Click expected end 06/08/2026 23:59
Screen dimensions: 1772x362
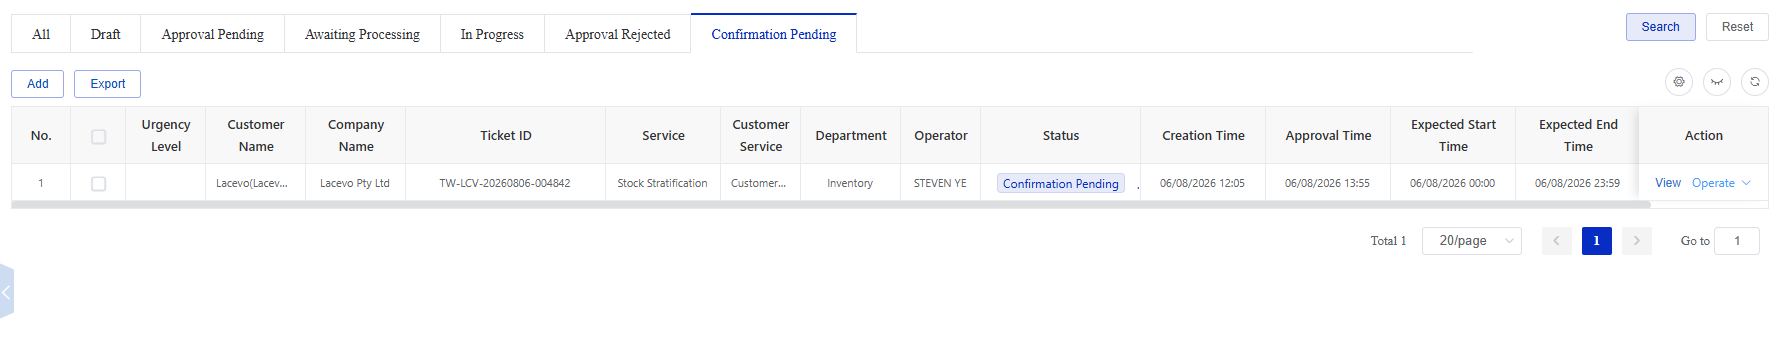coord(1577,184)
